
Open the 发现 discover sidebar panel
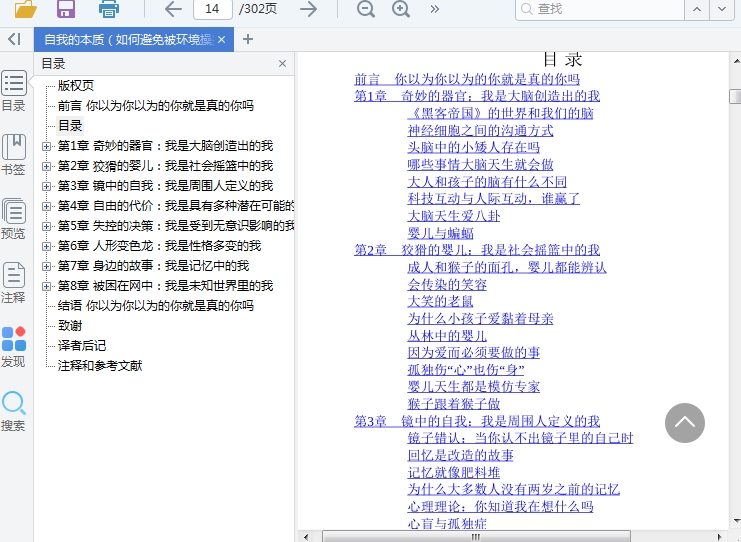[14, 347]
